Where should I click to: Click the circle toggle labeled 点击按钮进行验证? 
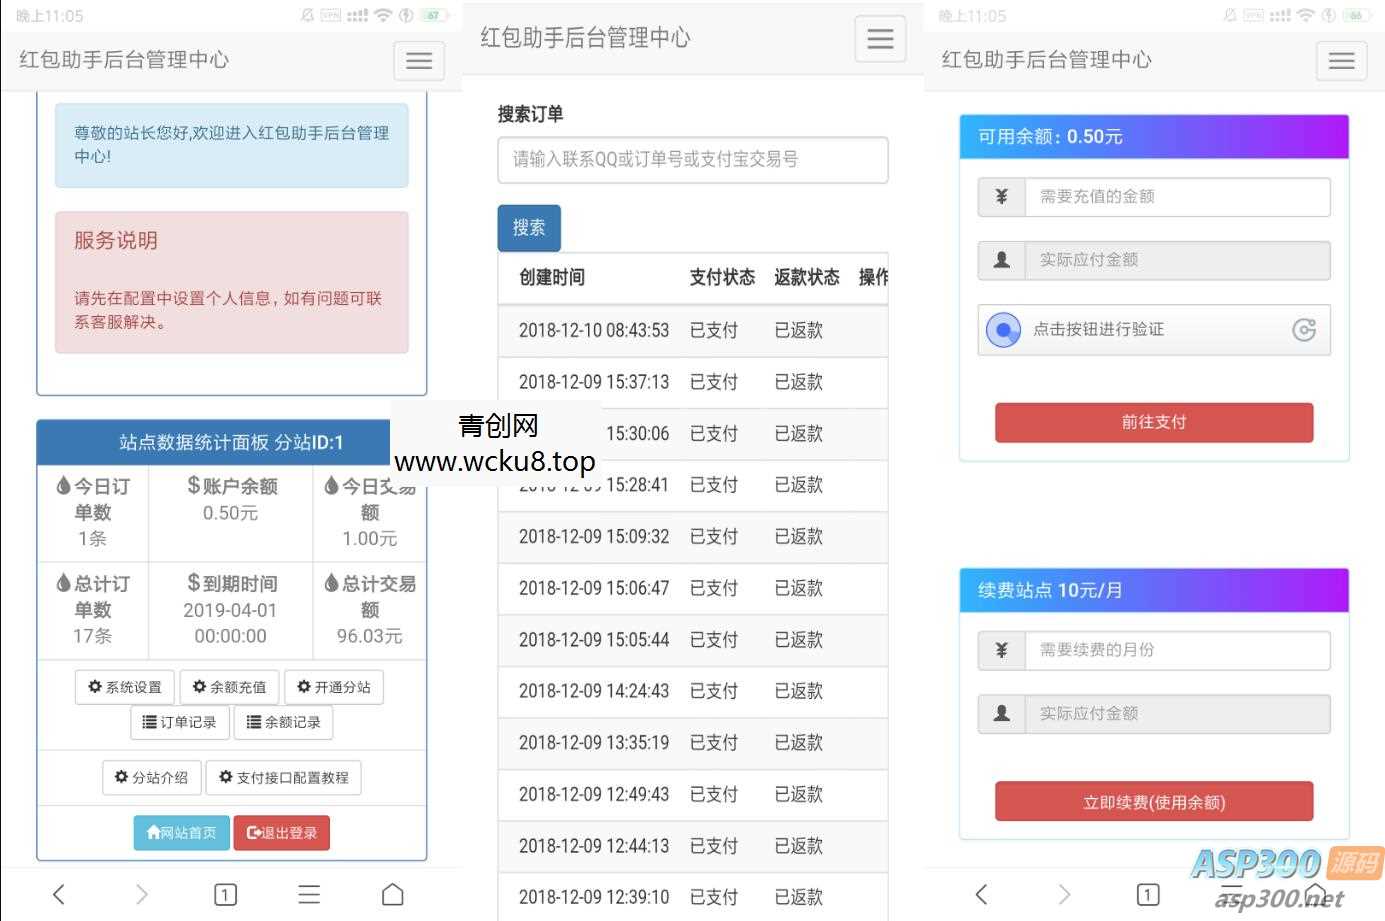tap(1004, 330)
